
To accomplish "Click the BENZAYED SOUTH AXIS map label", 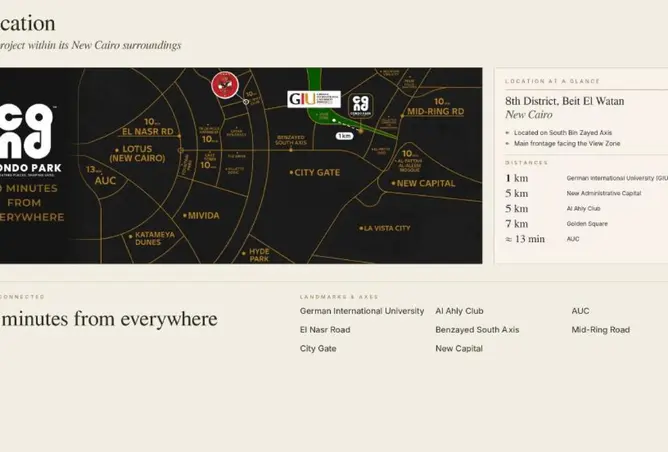I will point(291,140).
